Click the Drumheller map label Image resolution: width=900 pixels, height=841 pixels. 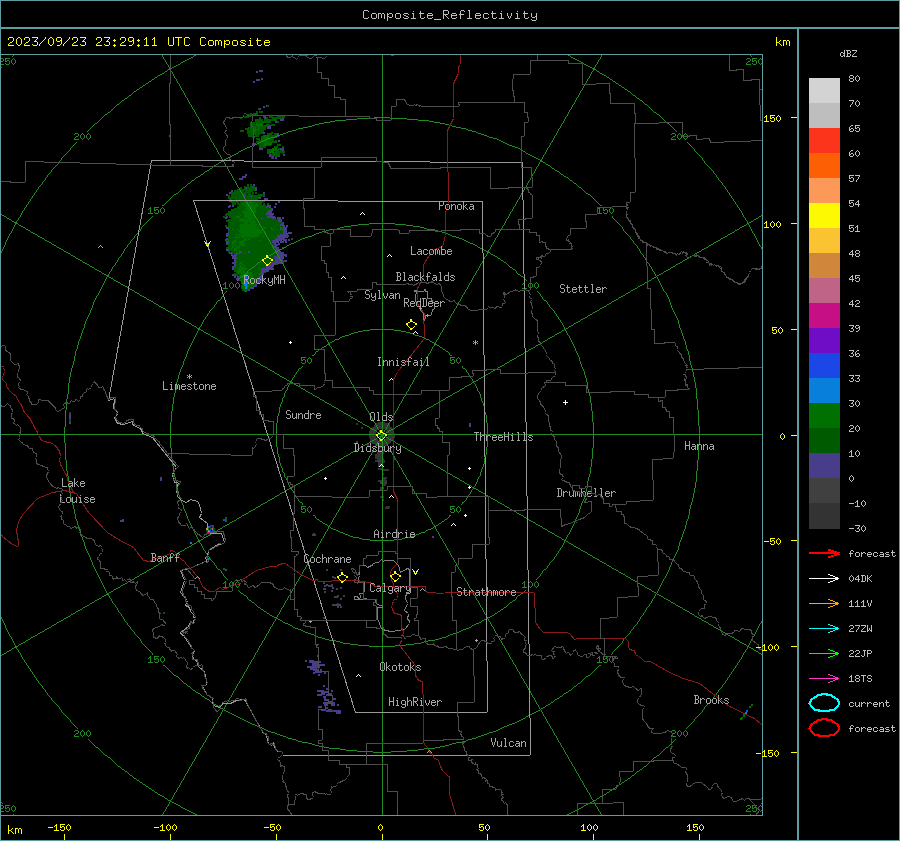(x=586, y=493)
